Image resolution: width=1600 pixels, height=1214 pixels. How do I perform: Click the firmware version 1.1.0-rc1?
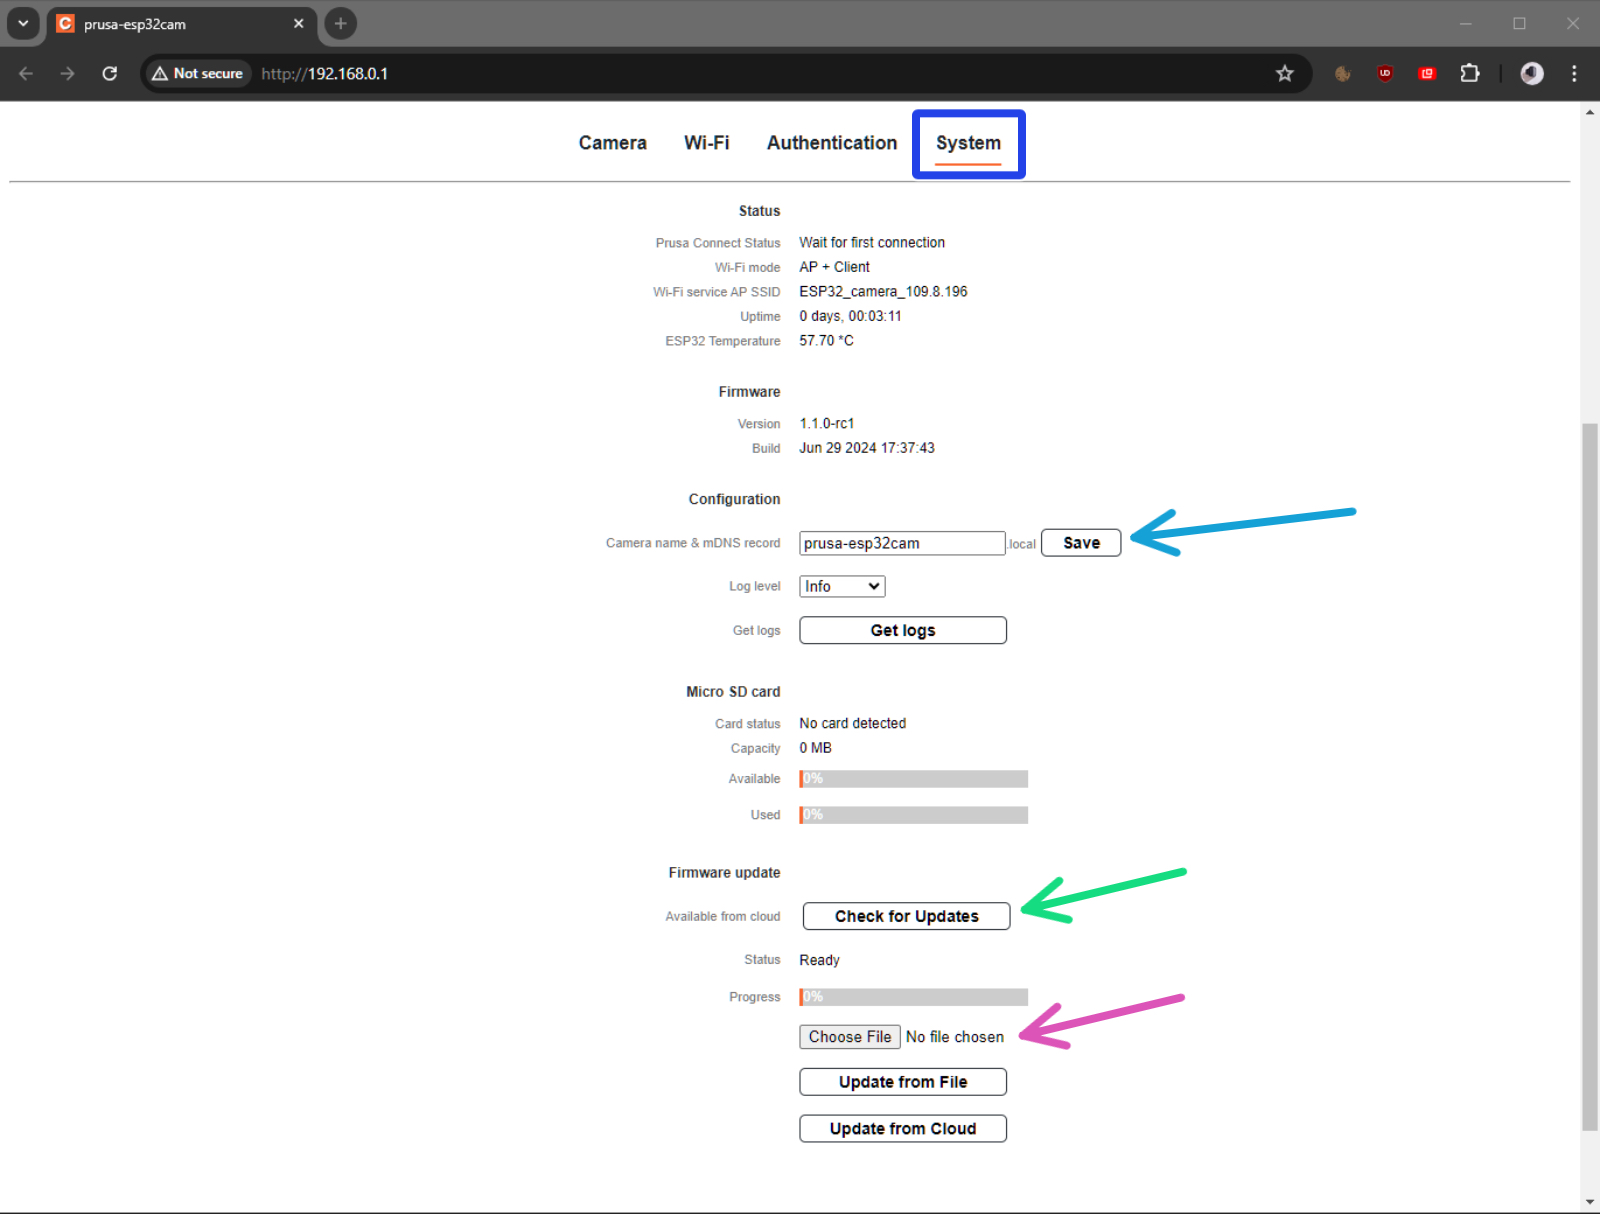click(827, 423)
